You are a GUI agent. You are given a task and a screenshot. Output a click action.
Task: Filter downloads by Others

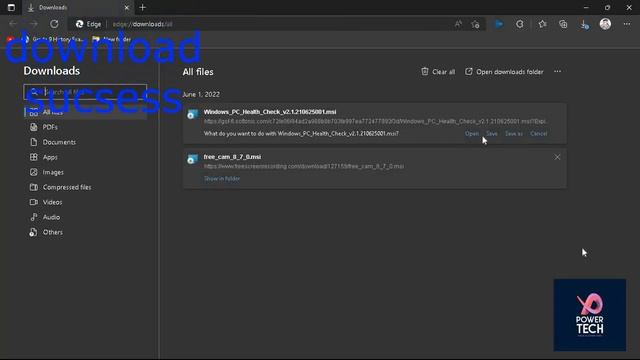click(x=53, y=232)
